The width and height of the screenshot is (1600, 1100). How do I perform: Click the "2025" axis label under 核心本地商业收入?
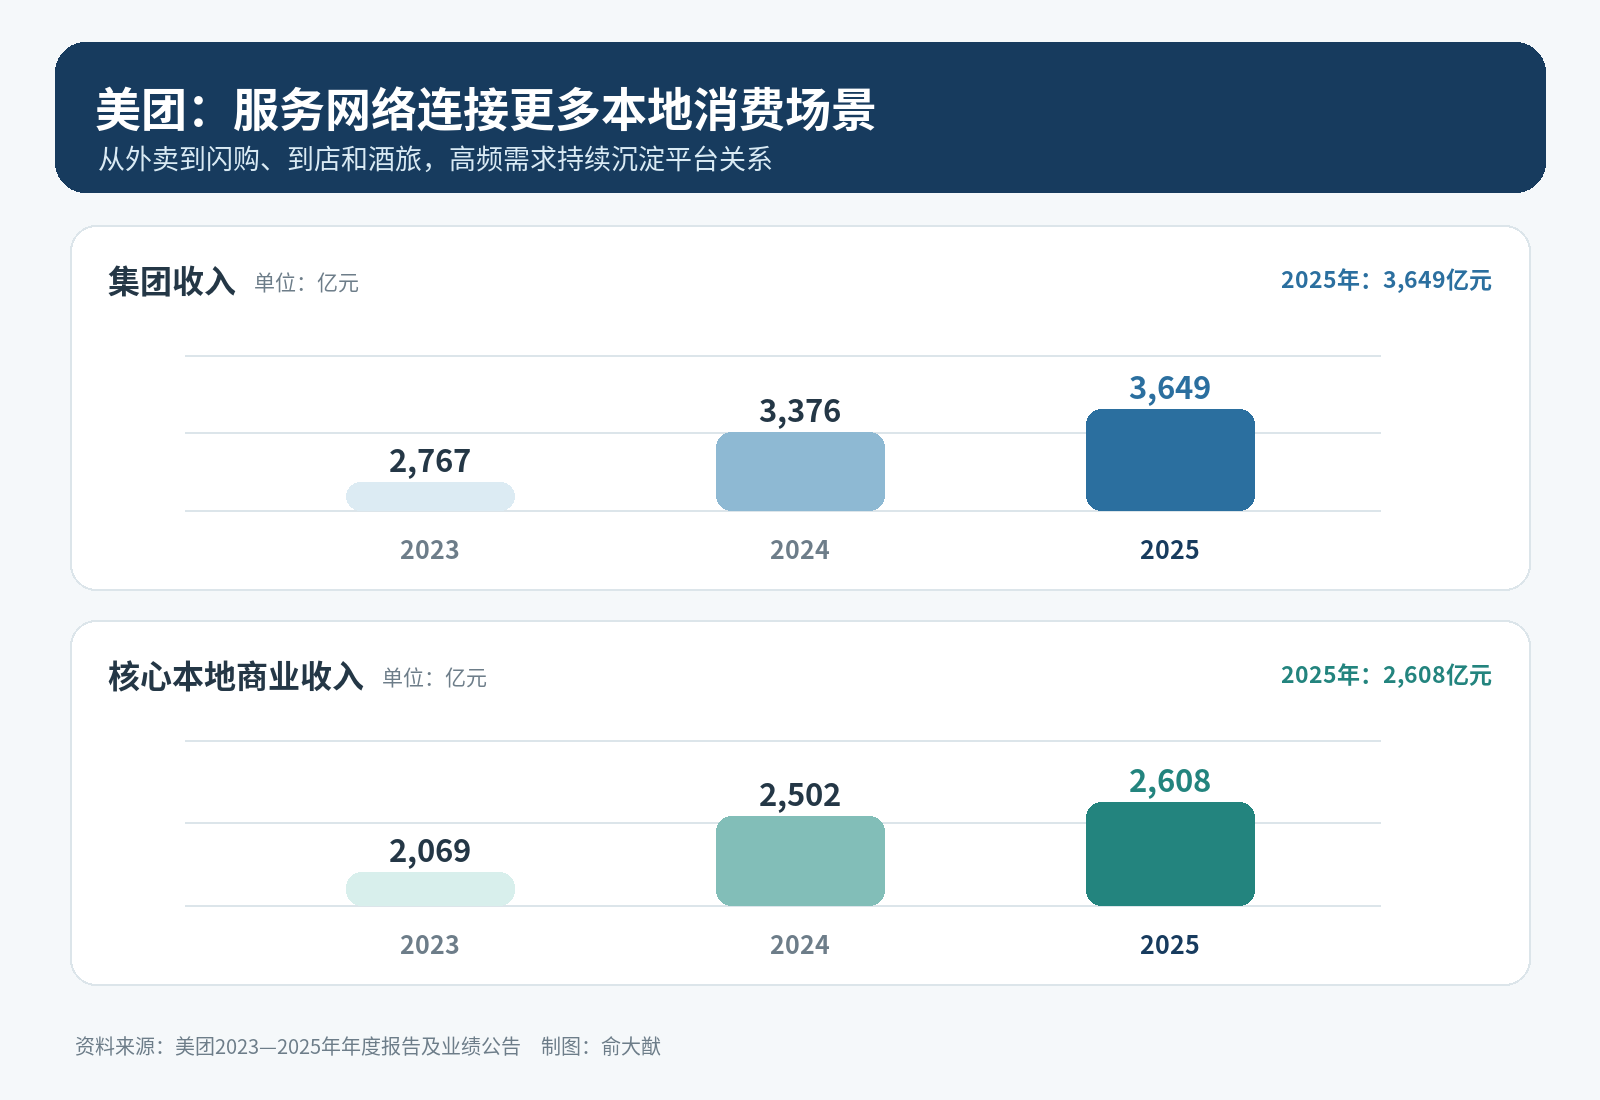[x=1170, y=945]
